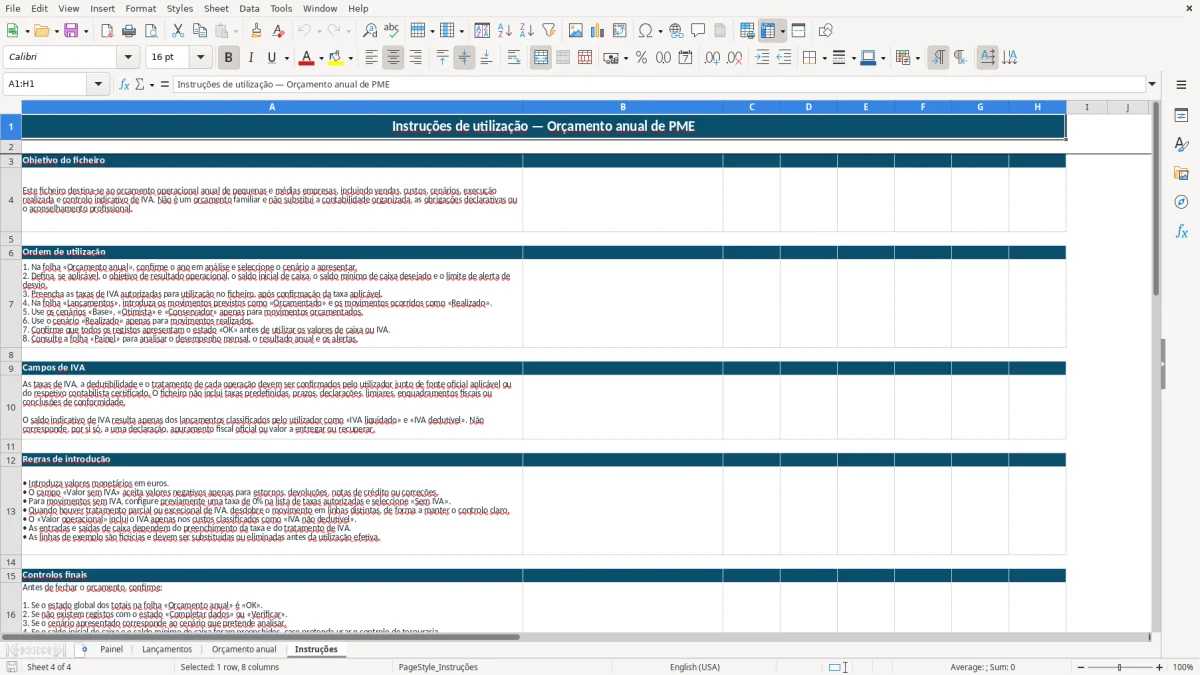Clear direct formatting
The image size is (1200, 675).
278,31
